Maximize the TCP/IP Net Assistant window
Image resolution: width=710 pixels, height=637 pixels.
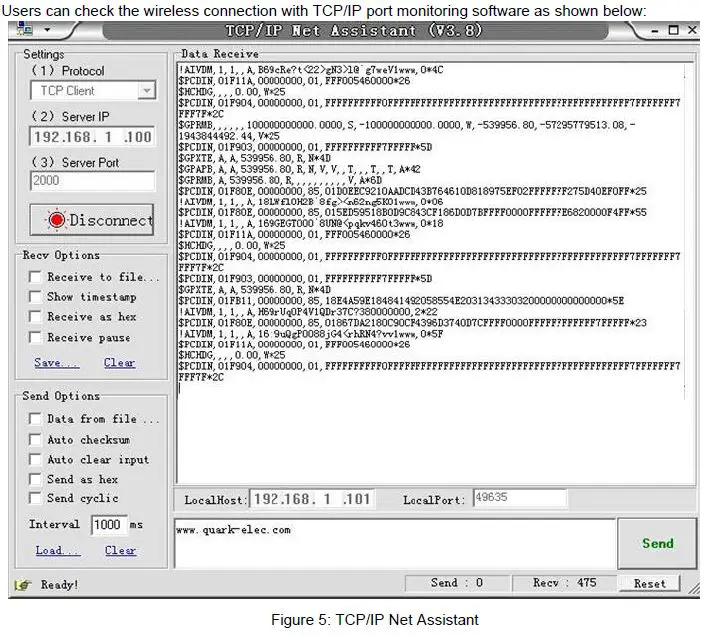(x=673, y=30)
